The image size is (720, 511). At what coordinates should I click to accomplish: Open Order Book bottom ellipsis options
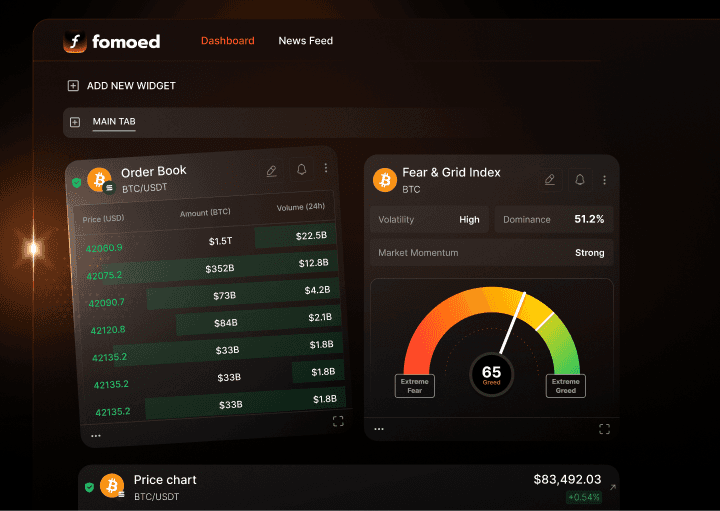96,436
